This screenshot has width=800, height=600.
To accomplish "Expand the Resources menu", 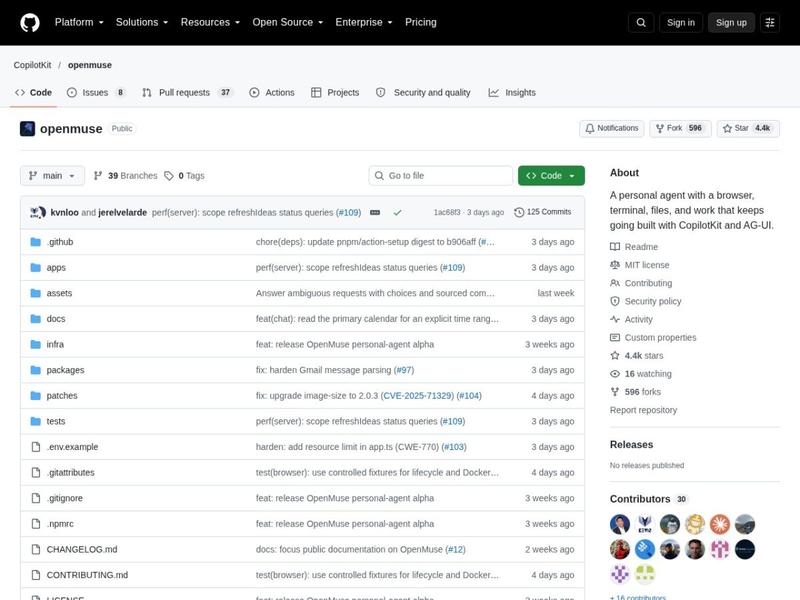I will [x=210, y=22].
